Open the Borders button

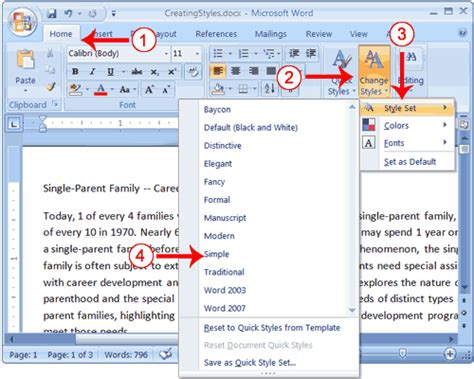pyautogui.click(x=243, y=89)
